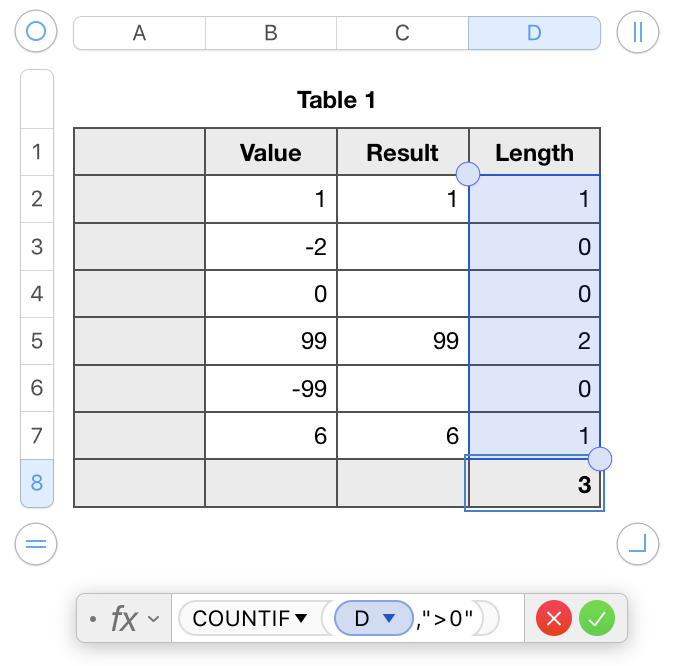
Task: Select column C header
Action: (x=402, y=33)
